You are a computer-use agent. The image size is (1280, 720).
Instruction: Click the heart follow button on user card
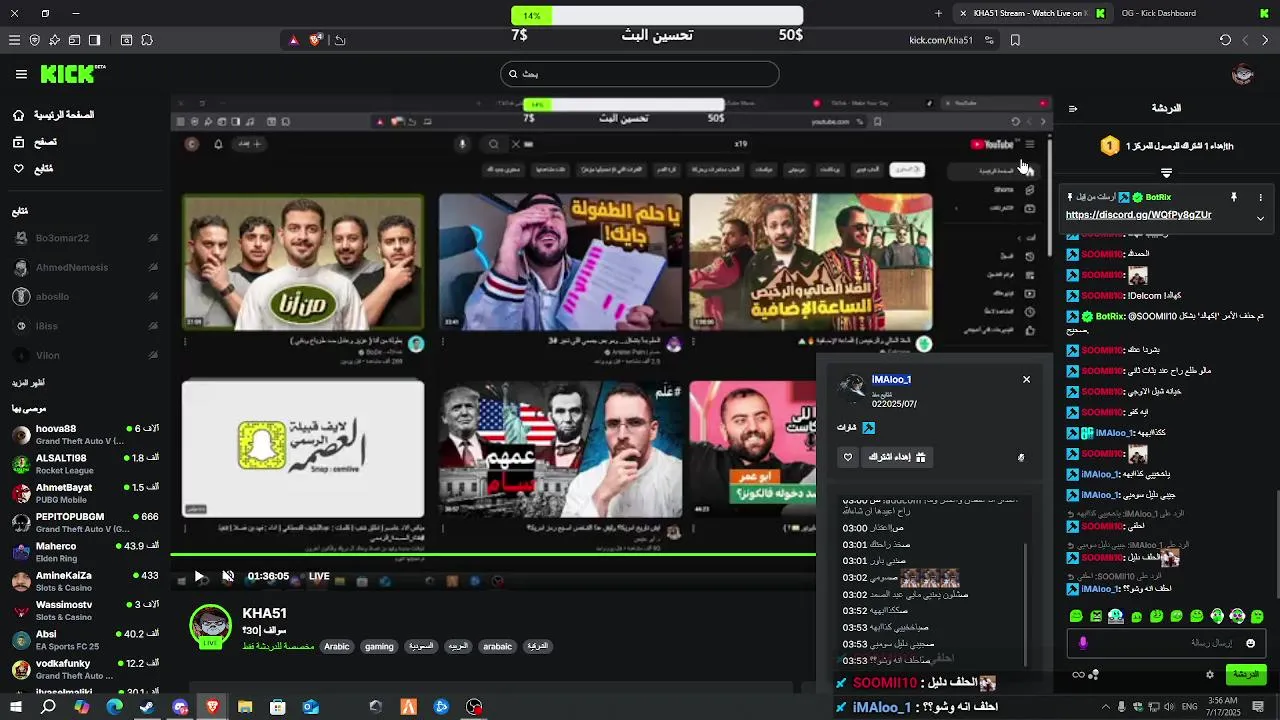coord(848,457)
